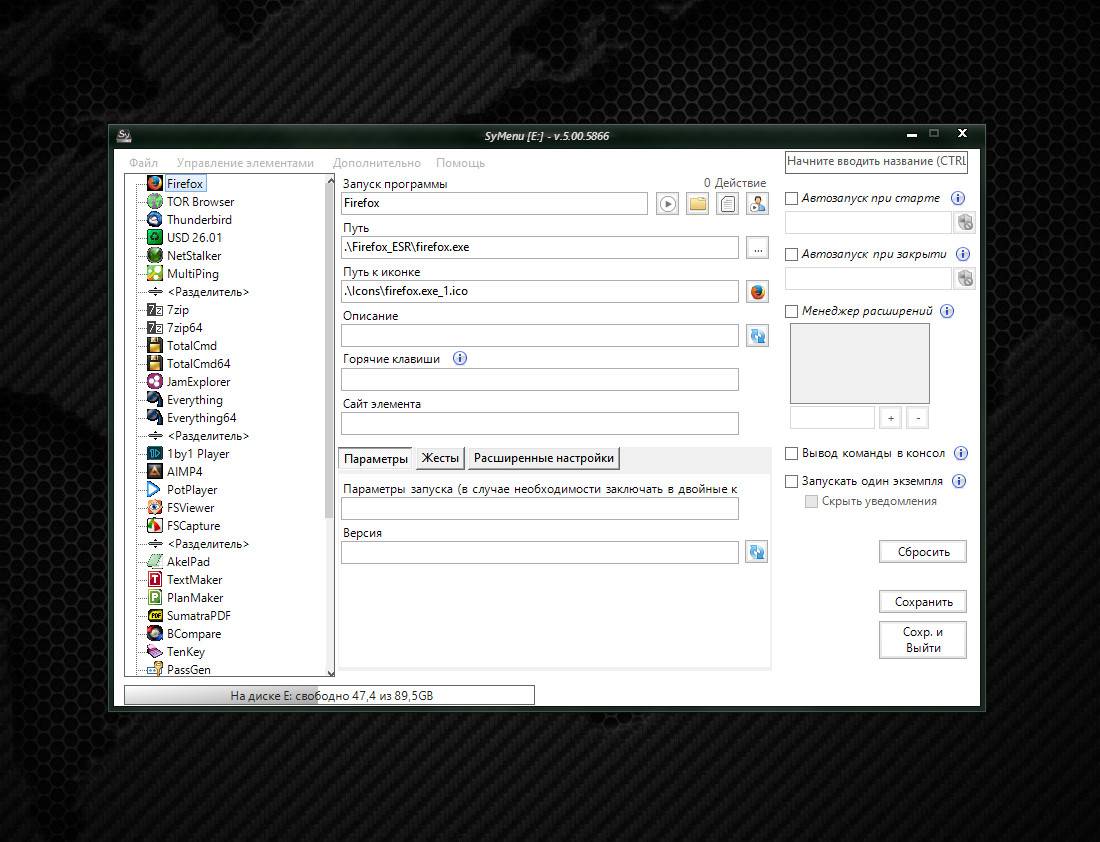The height and width of the screenshot is (842, 1100).
Task: Focus the search name input field
Action: pyautogui.click(x=876, y=161)
